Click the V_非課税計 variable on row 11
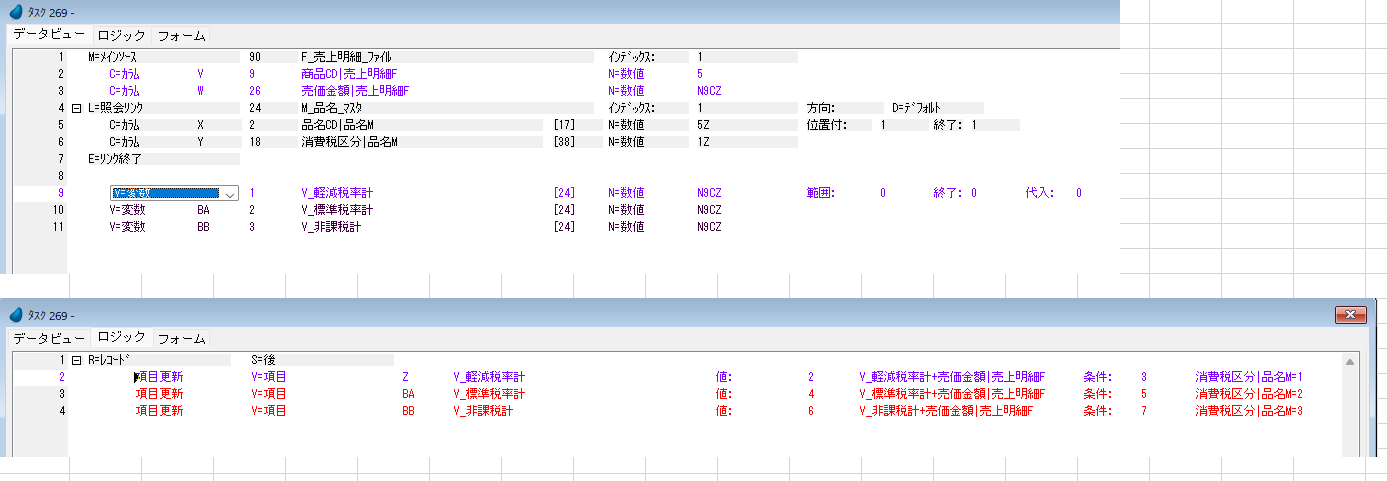Image resolution: width=1387 pixels, height=481 pixels. [331, 227]
